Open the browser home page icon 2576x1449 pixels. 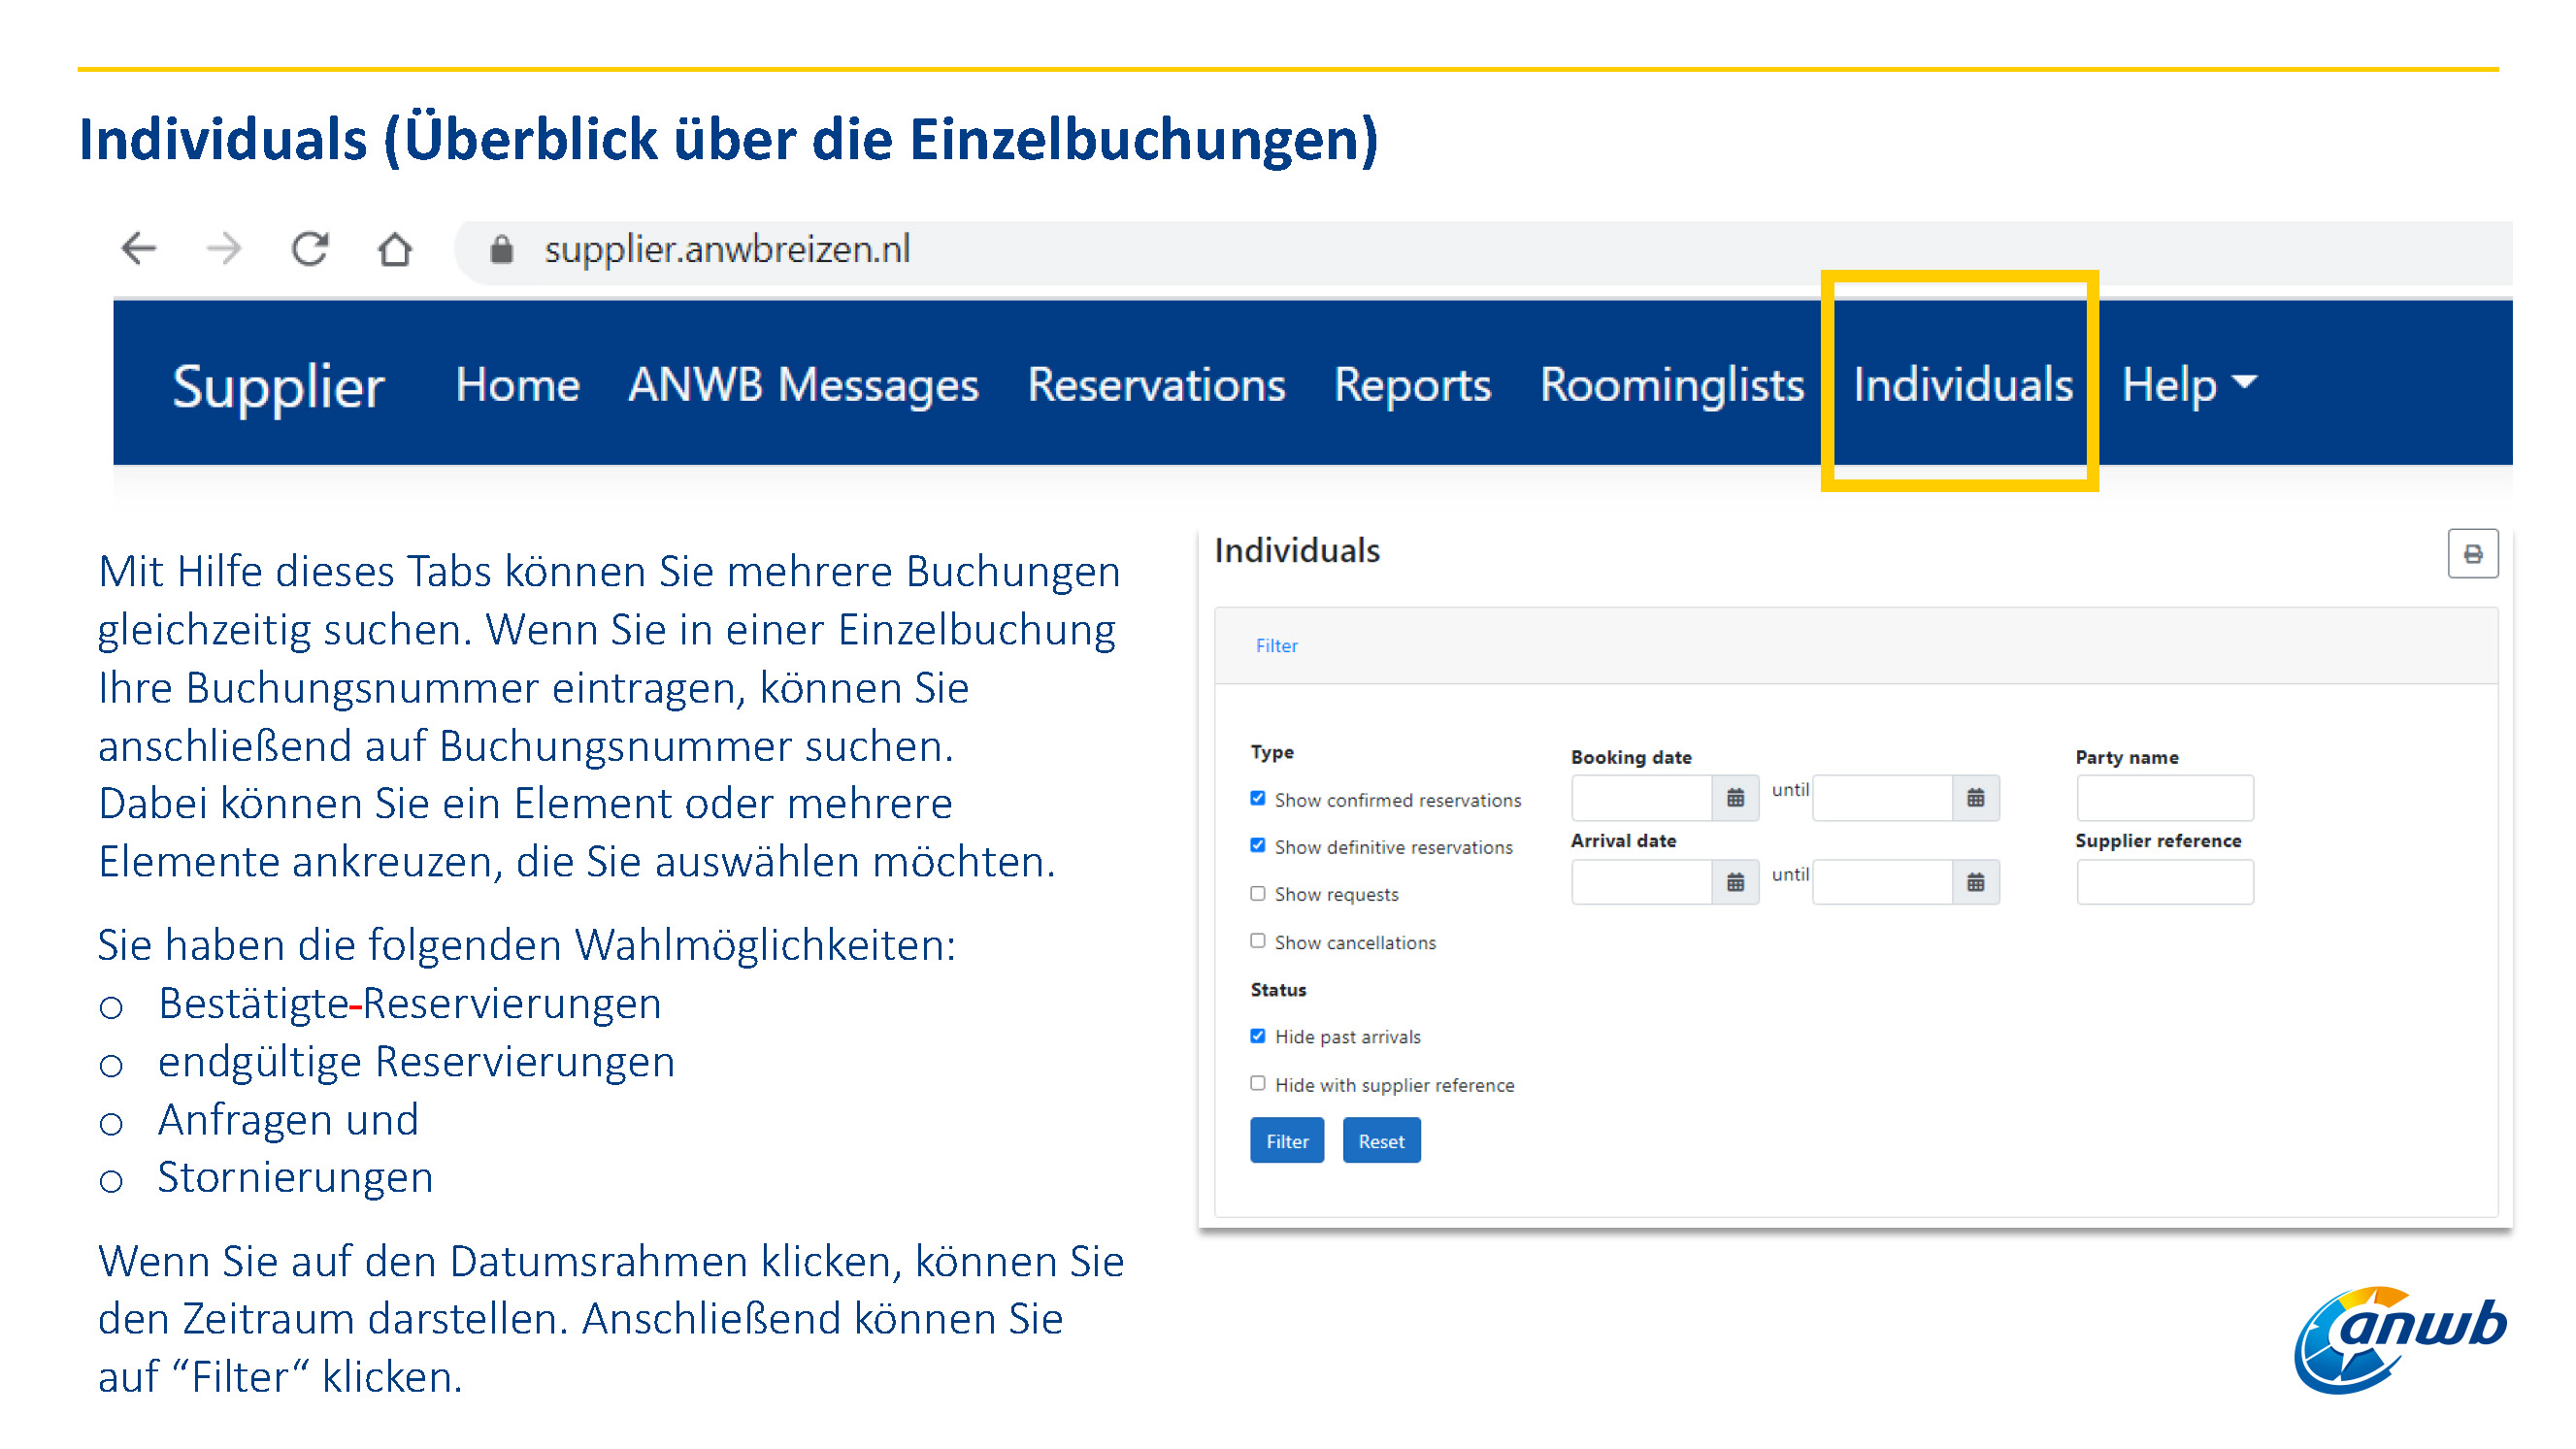coord(395,248)
